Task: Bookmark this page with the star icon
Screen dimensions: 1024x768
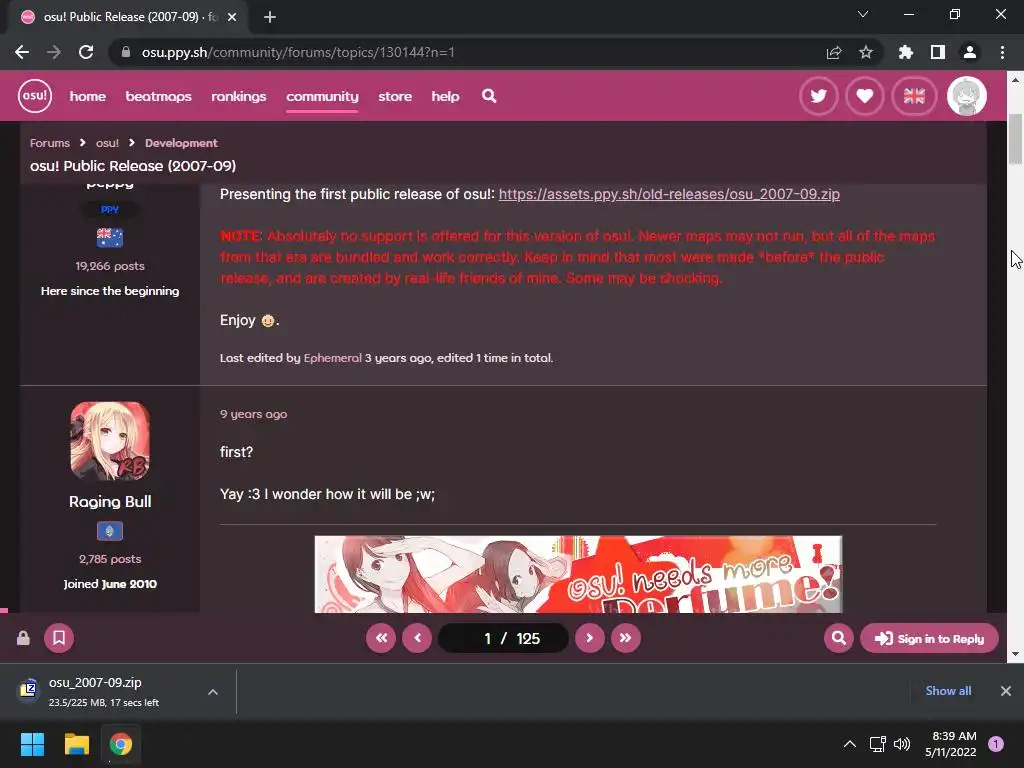Action: coord(866,52)
